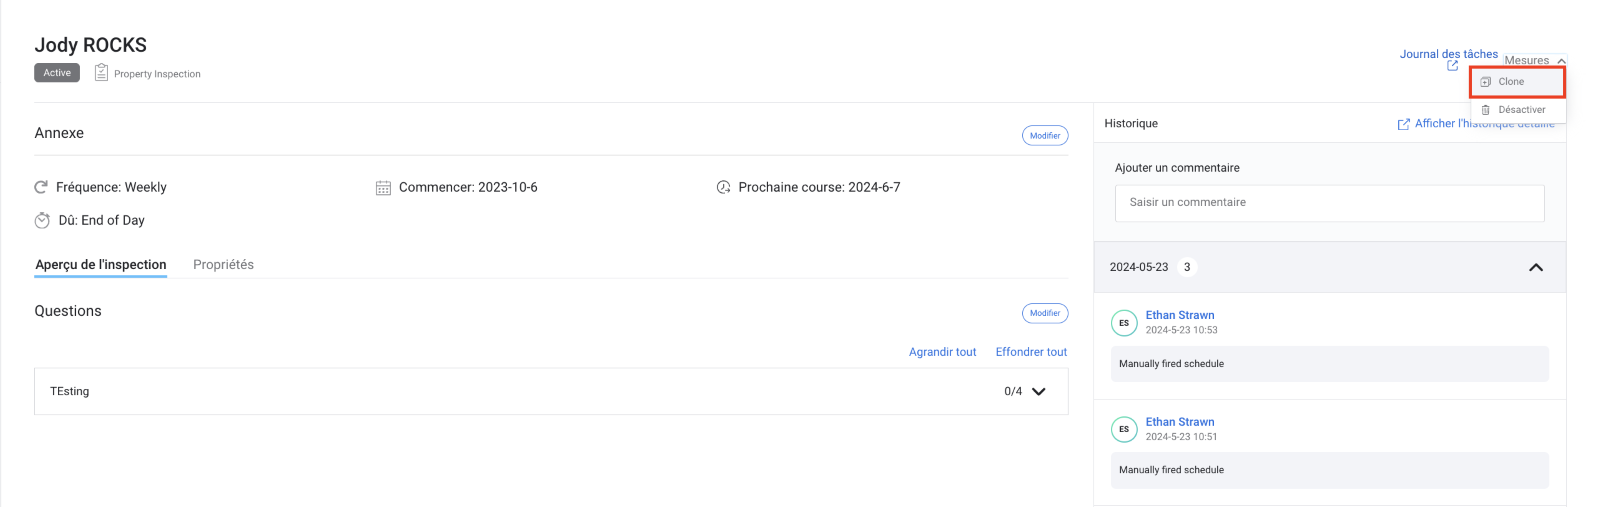This screenshot has height=507, width=1600.
Task: Click the Prochaine course clock icon
Action: coord(723,187)
